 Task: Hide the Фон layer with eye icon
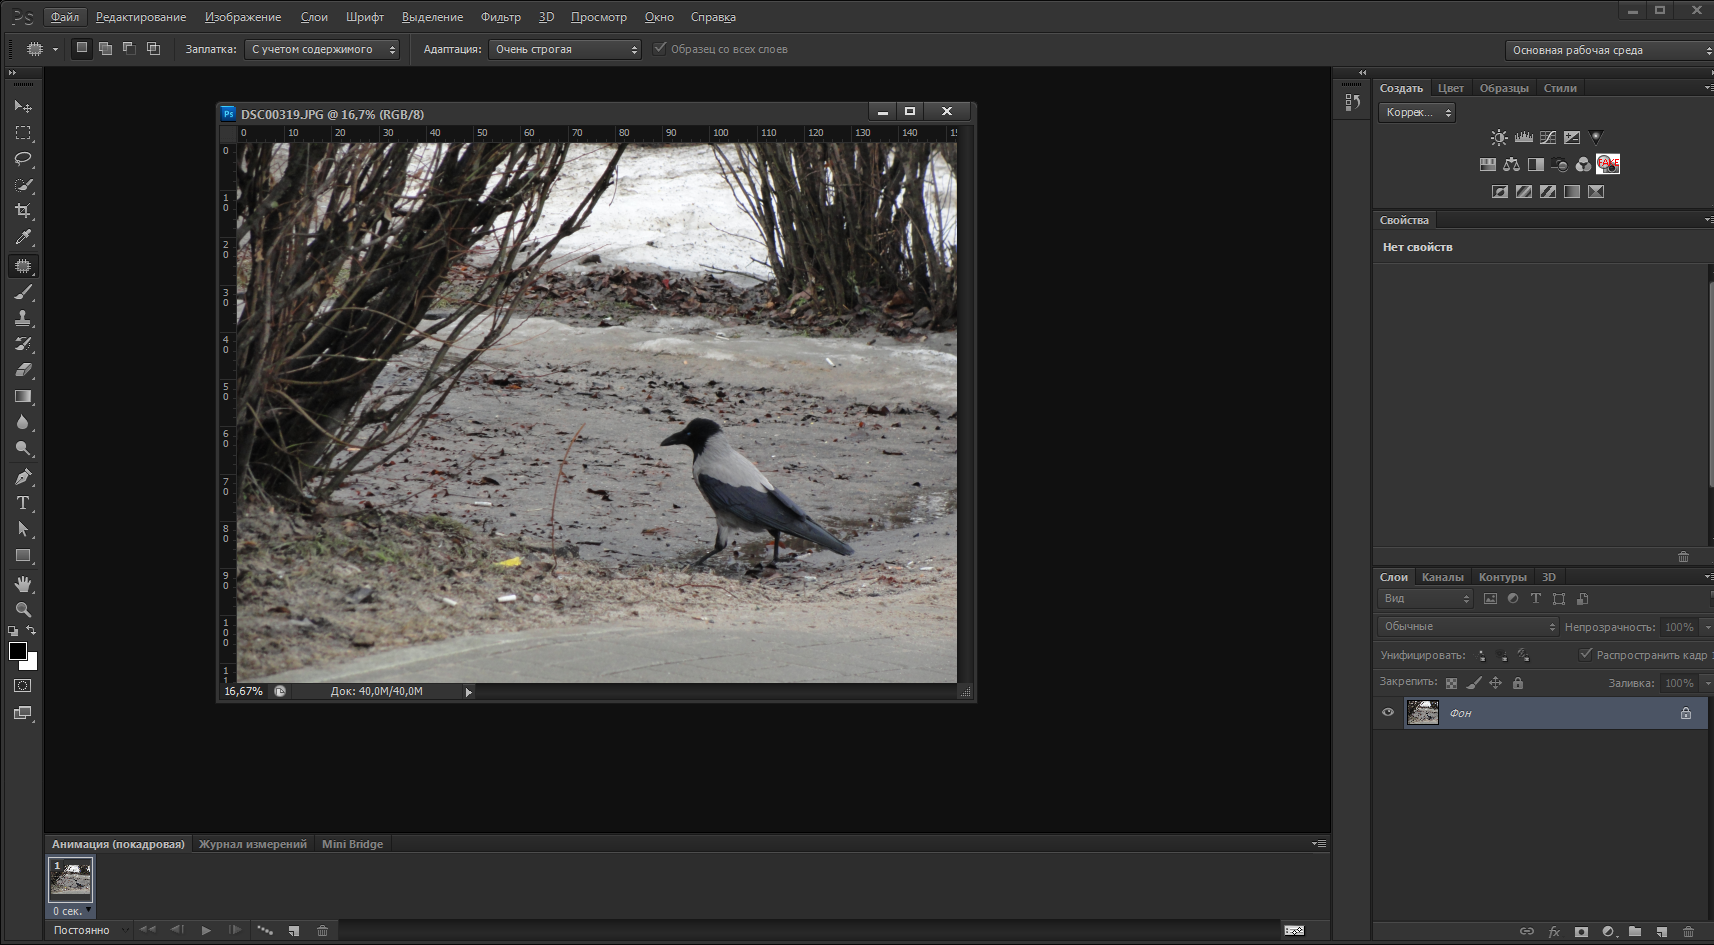click(1388, 713)
